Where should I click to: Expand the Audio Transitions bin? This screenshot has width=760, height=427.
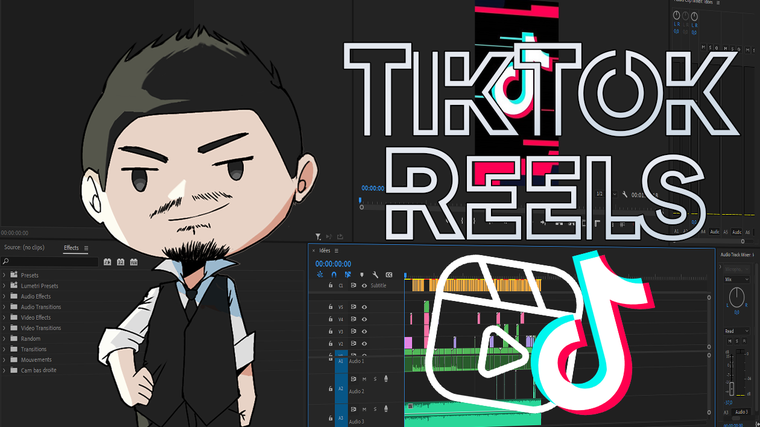(x=4, y=307)
